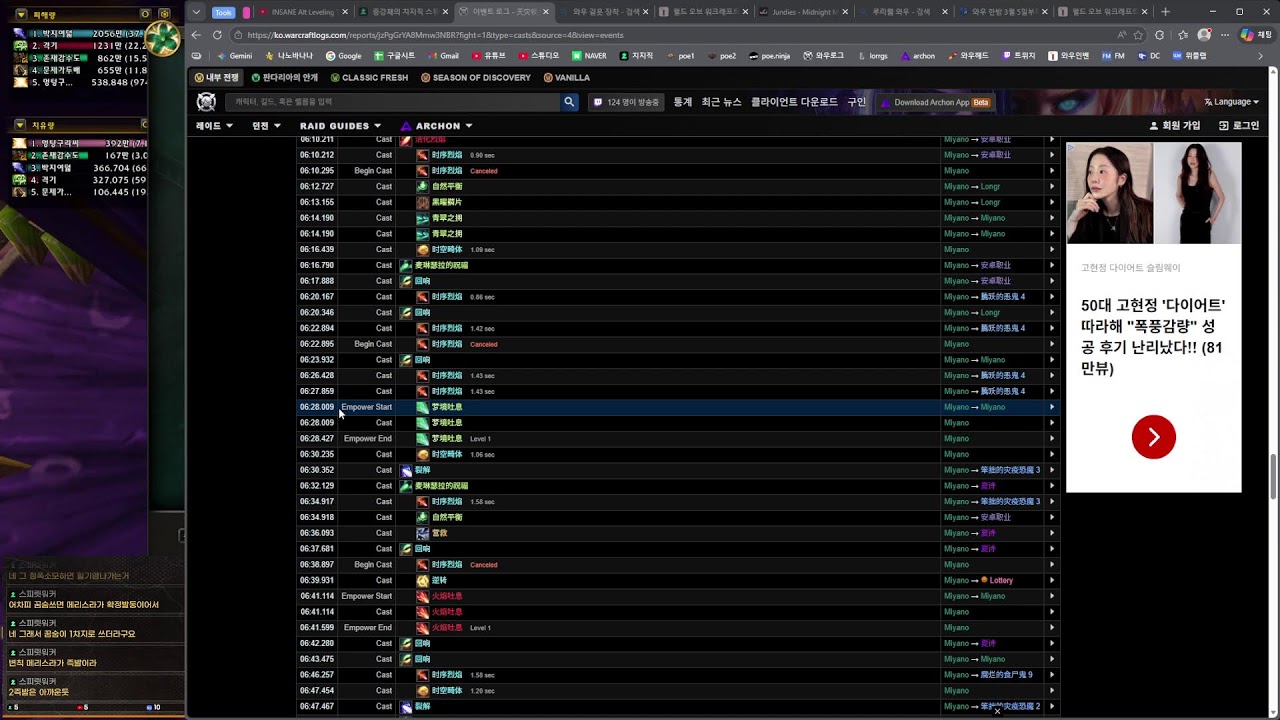Click the Warcraft Logs site logo
1280x720 pixels.
[206, 102]
